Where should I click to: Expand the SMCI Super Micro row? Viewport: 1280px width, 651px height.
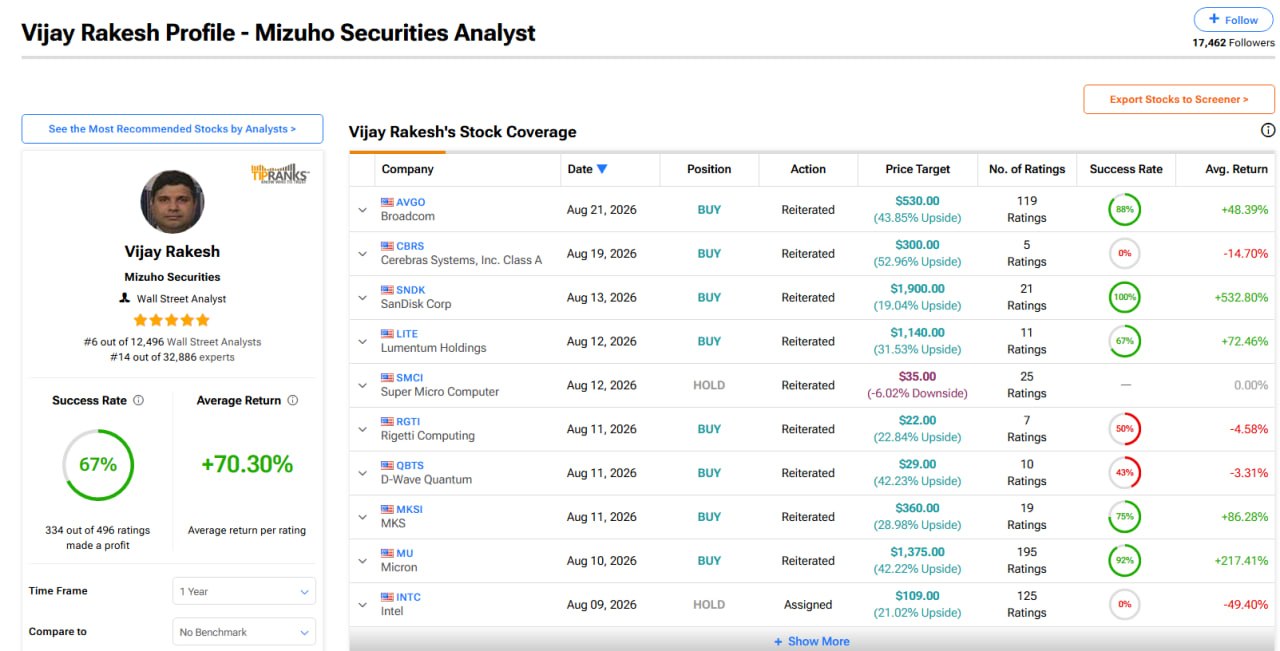click(x=363, y=386)
